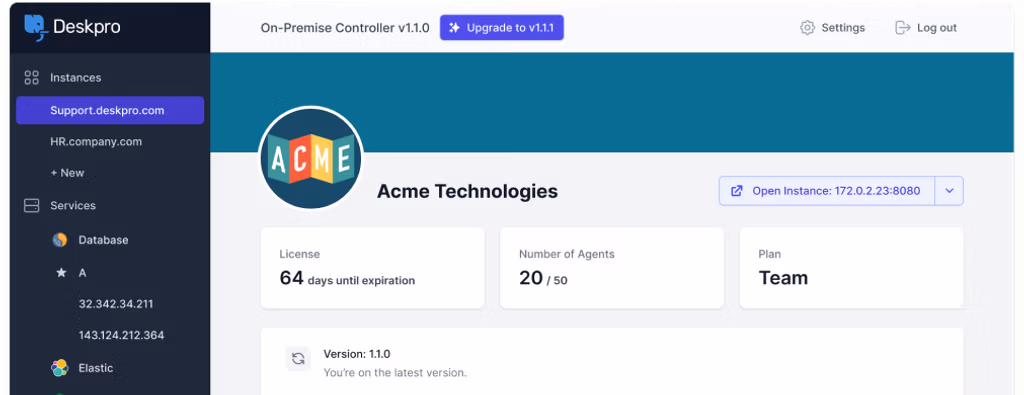1024x395 pixels.
Task: Click Upgrade to v1.1.1 button
Action: coord(502,27)
